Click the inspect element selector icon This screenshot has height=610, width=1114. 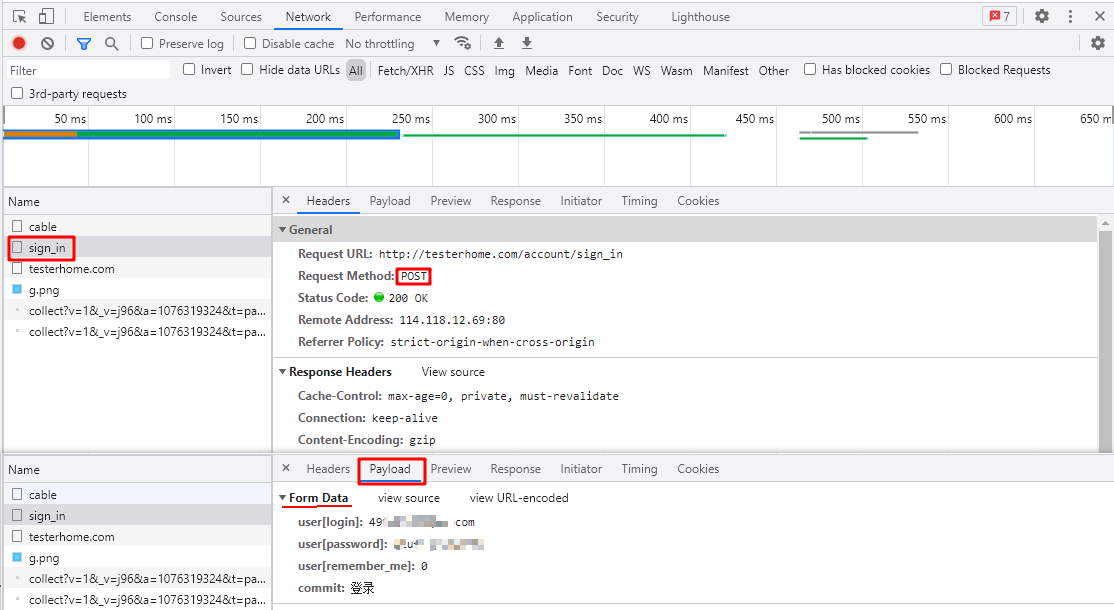tap(19, 17)
